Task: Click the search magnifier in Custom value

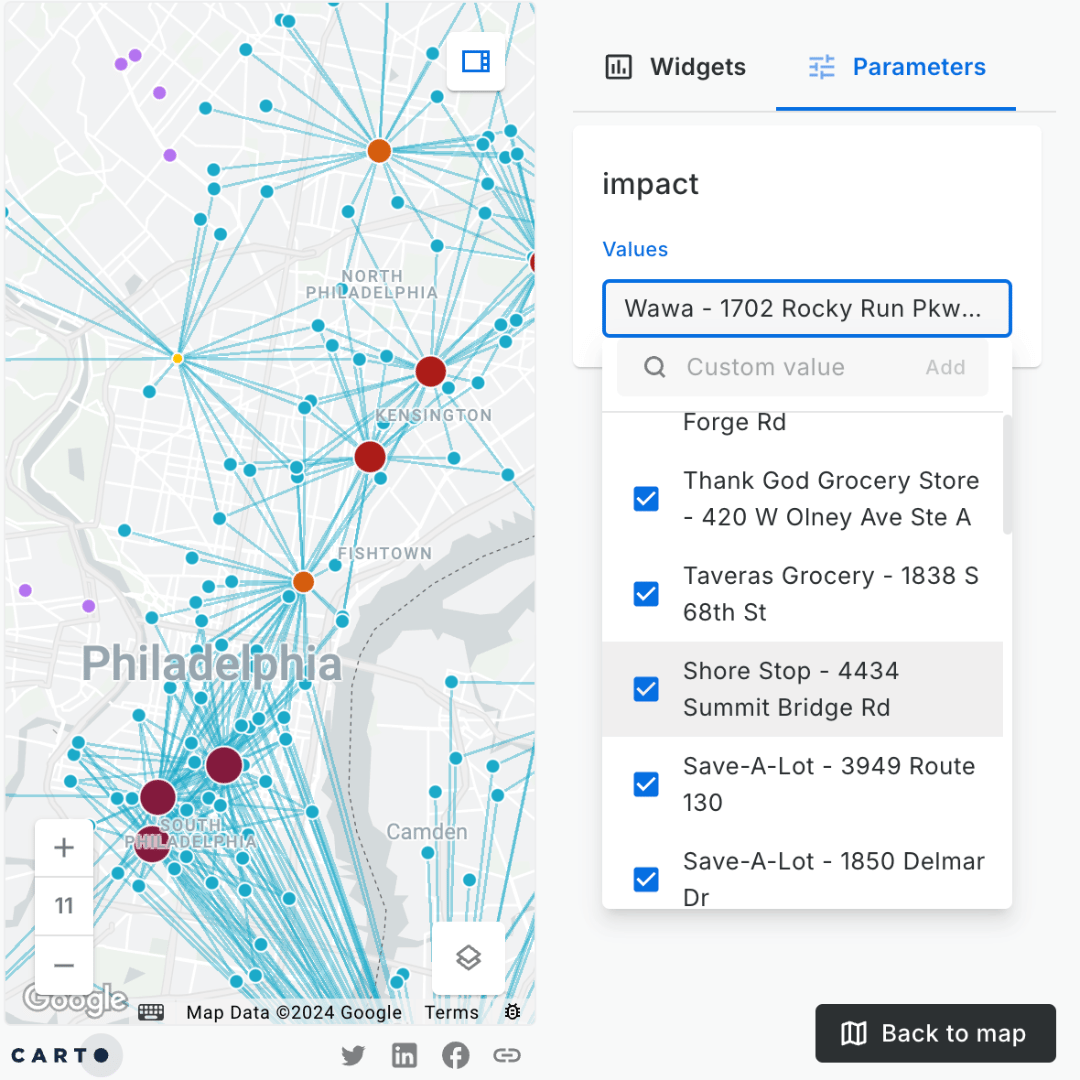Action: pyautogui.click(x=655, y=367)
